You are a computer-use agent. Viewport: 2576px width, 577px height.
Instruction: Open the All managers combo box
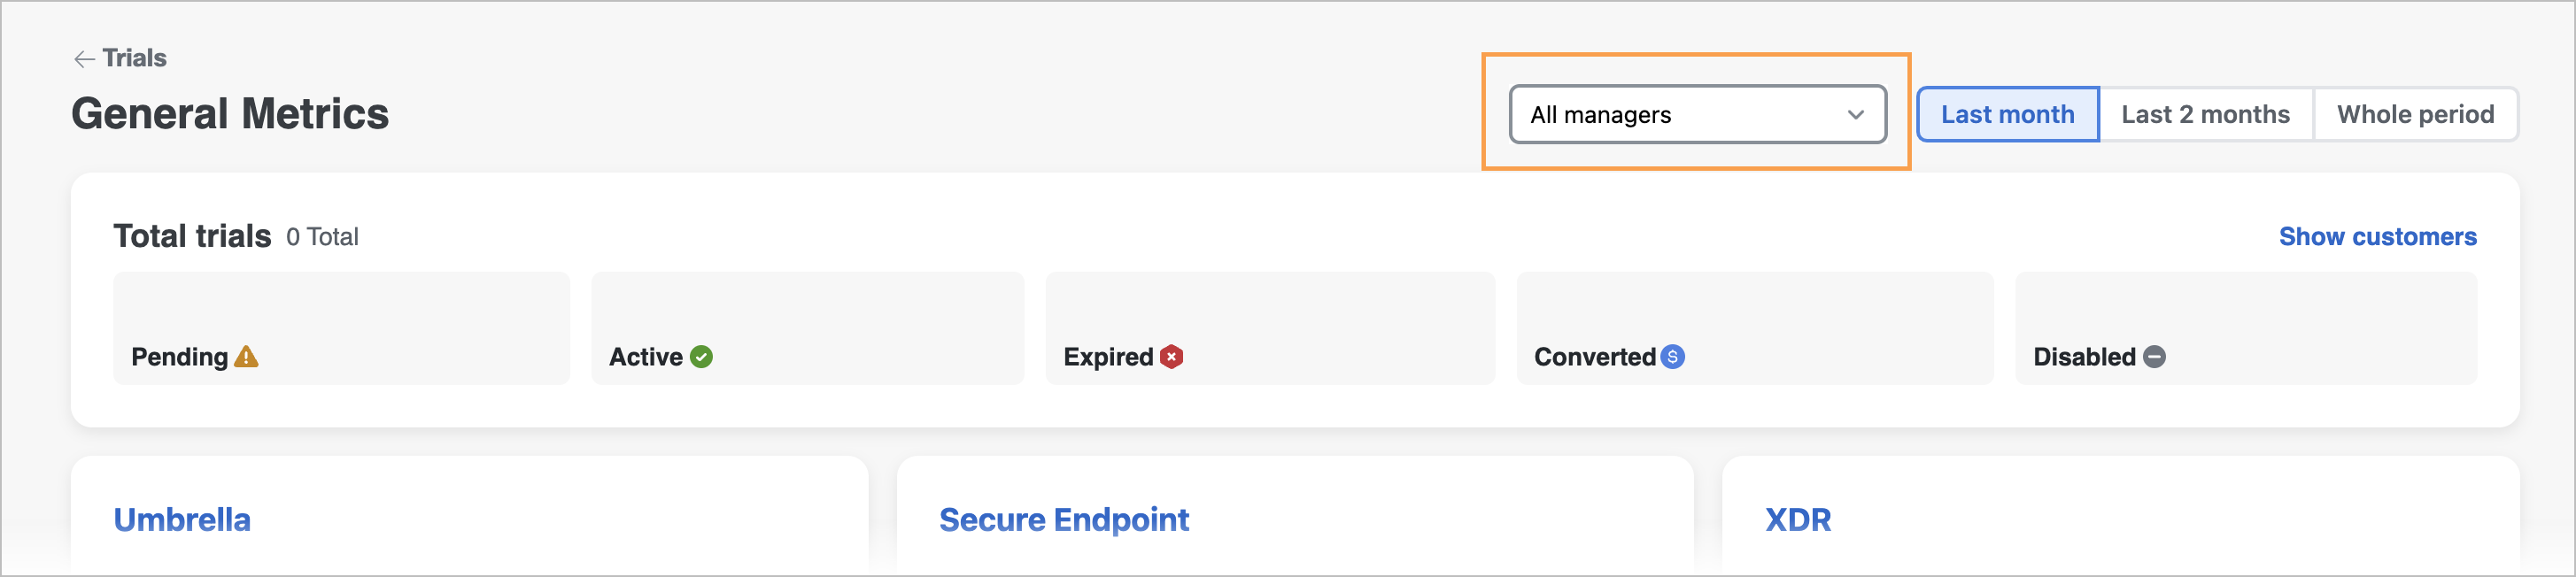click(x=1697, y=115)
